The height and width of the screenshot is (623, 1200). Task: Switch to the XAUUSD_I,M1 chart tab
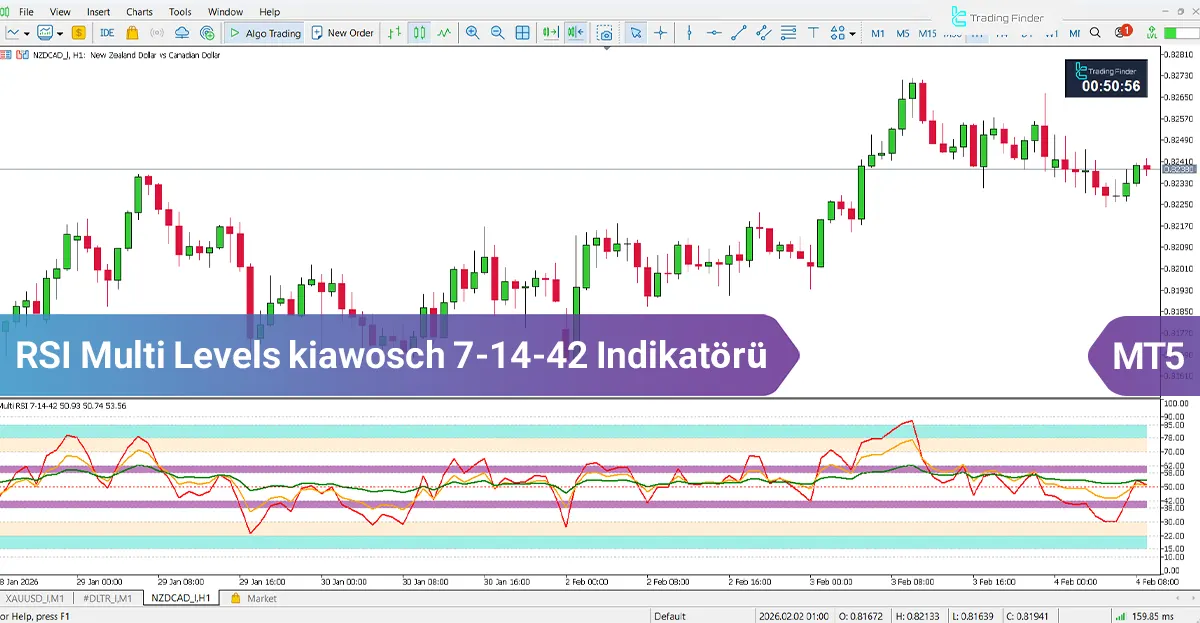pos(36,597)
